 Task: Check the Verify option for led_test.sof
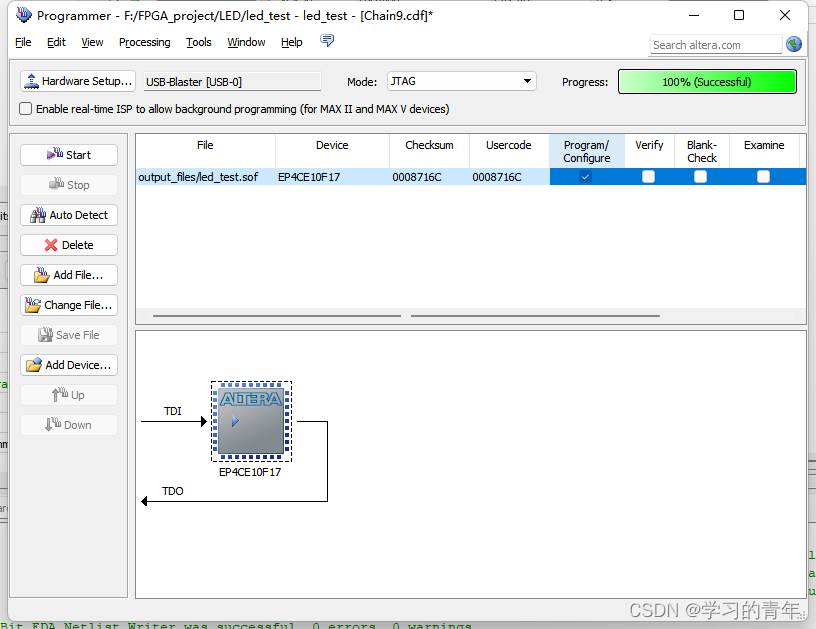pyautogui.click(x=648, y=176)
